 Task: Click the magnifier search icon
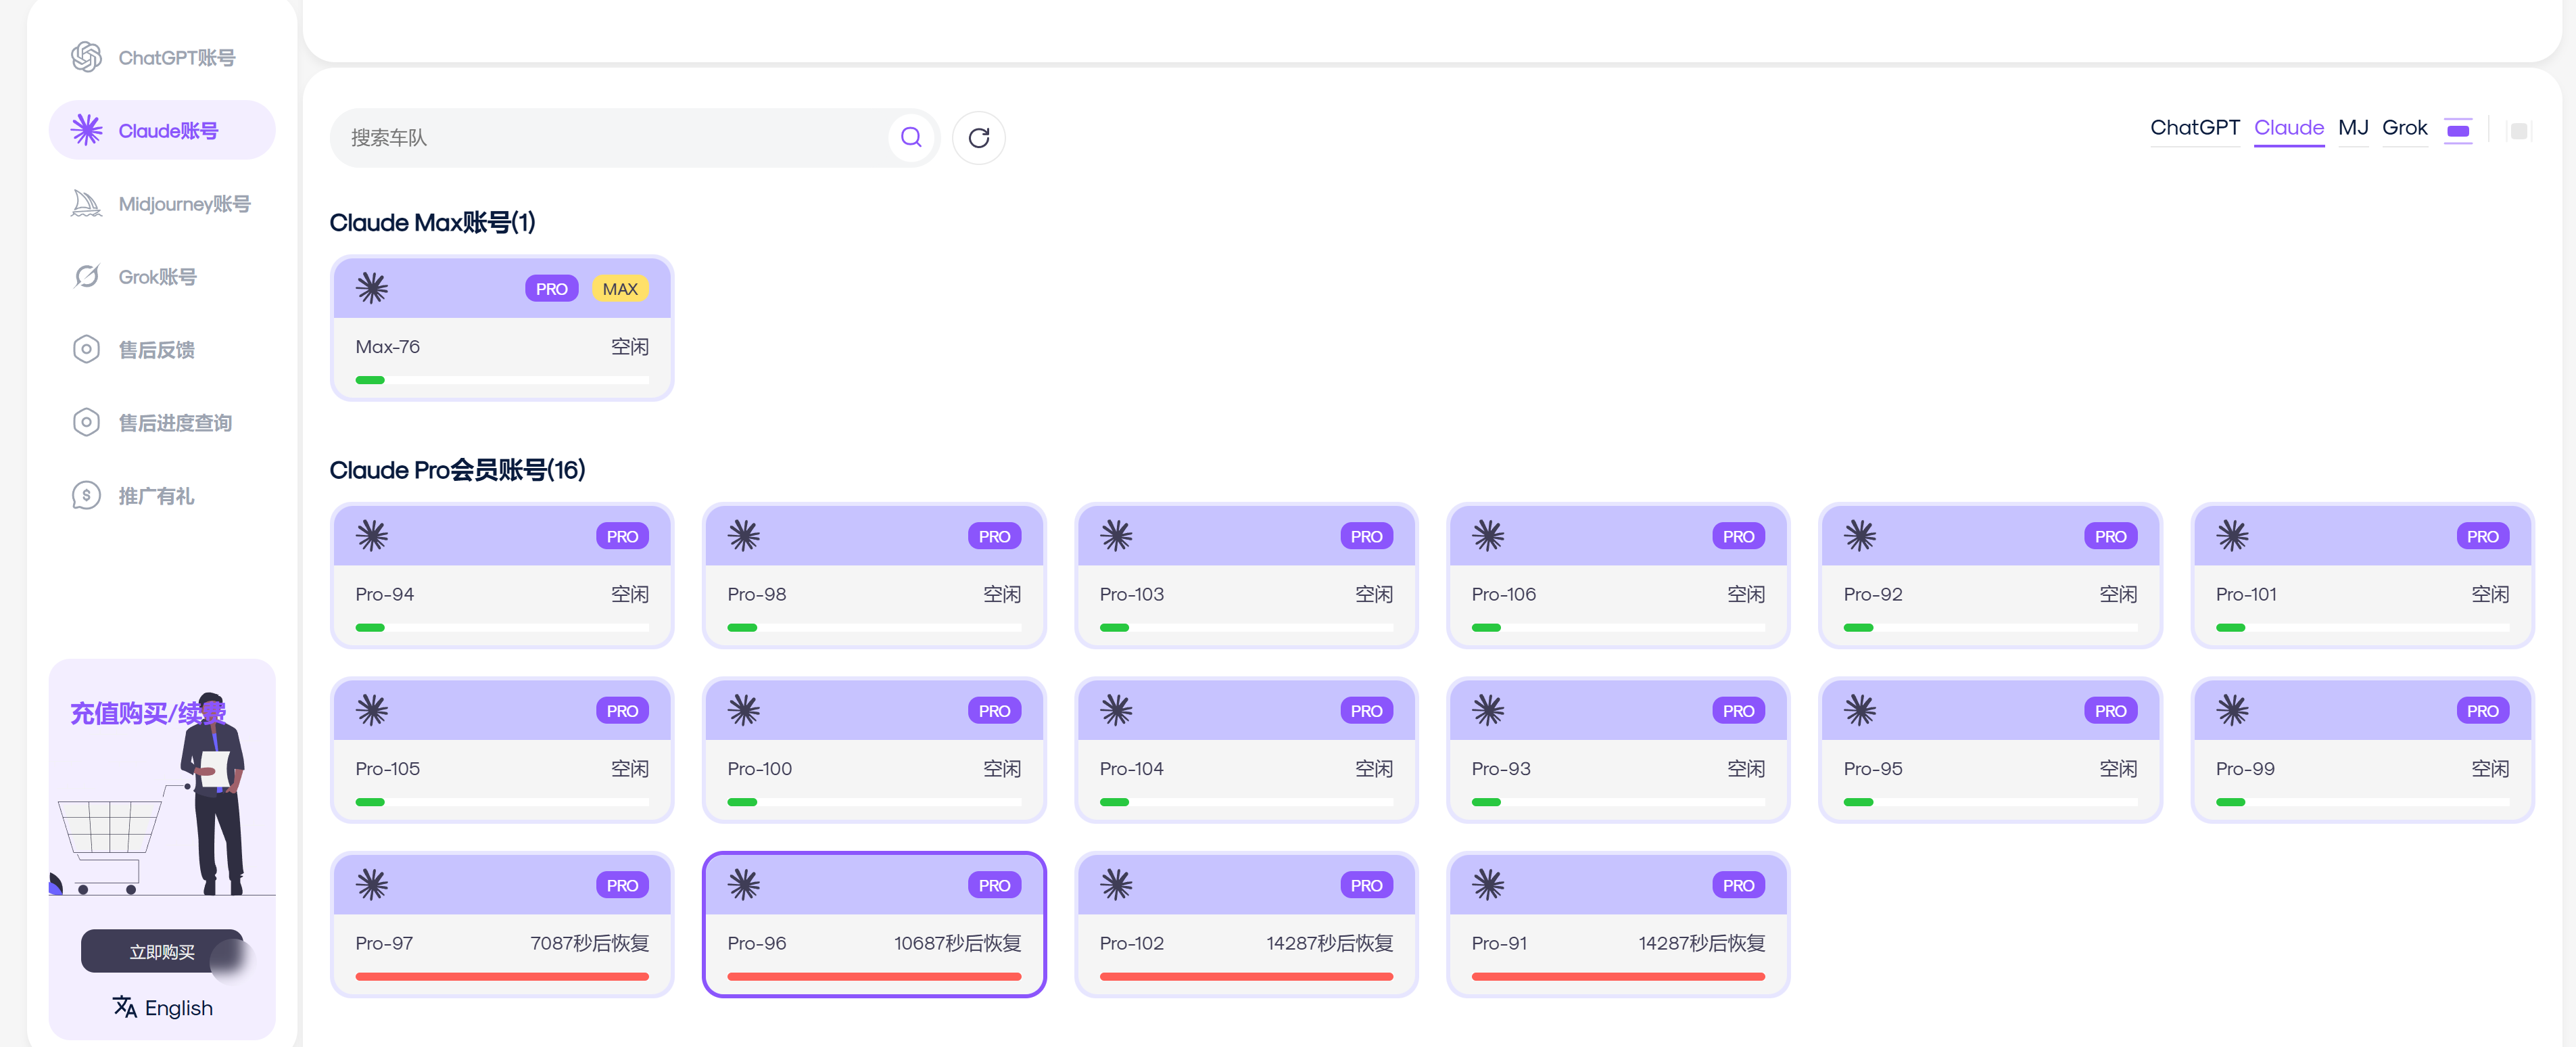911,137
